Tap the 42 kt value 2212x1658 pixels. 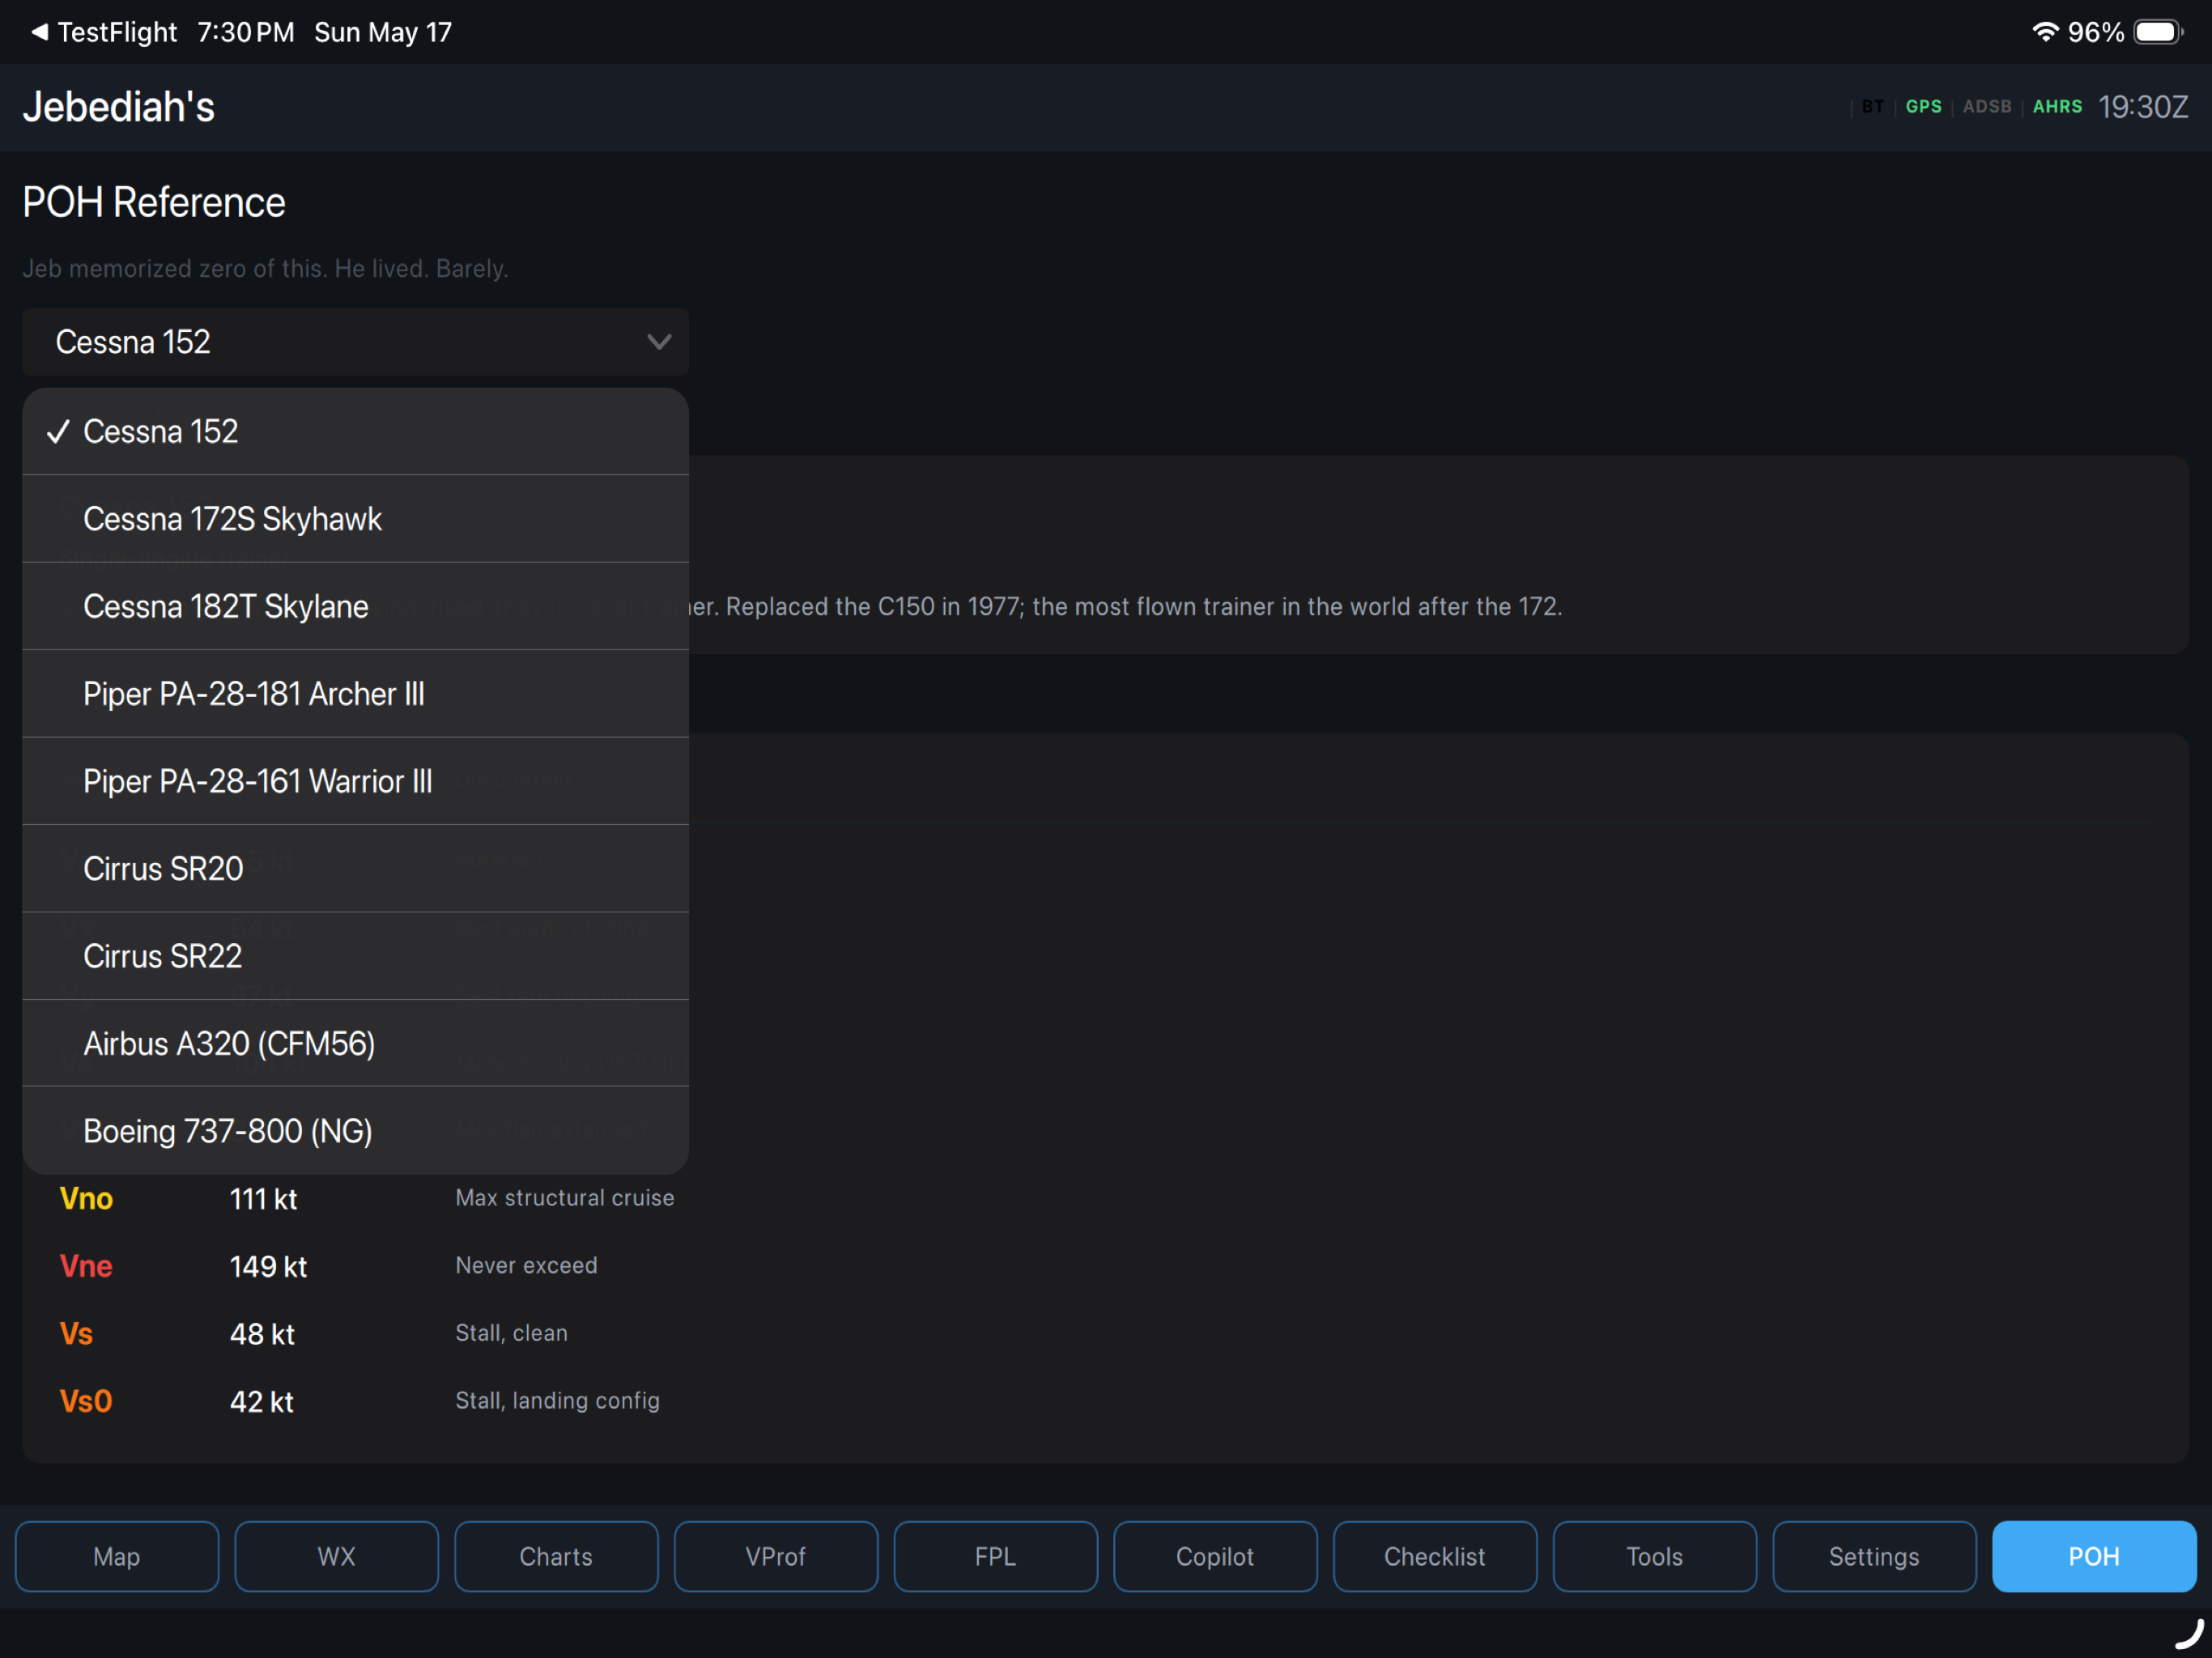(x=262, y=1402)
